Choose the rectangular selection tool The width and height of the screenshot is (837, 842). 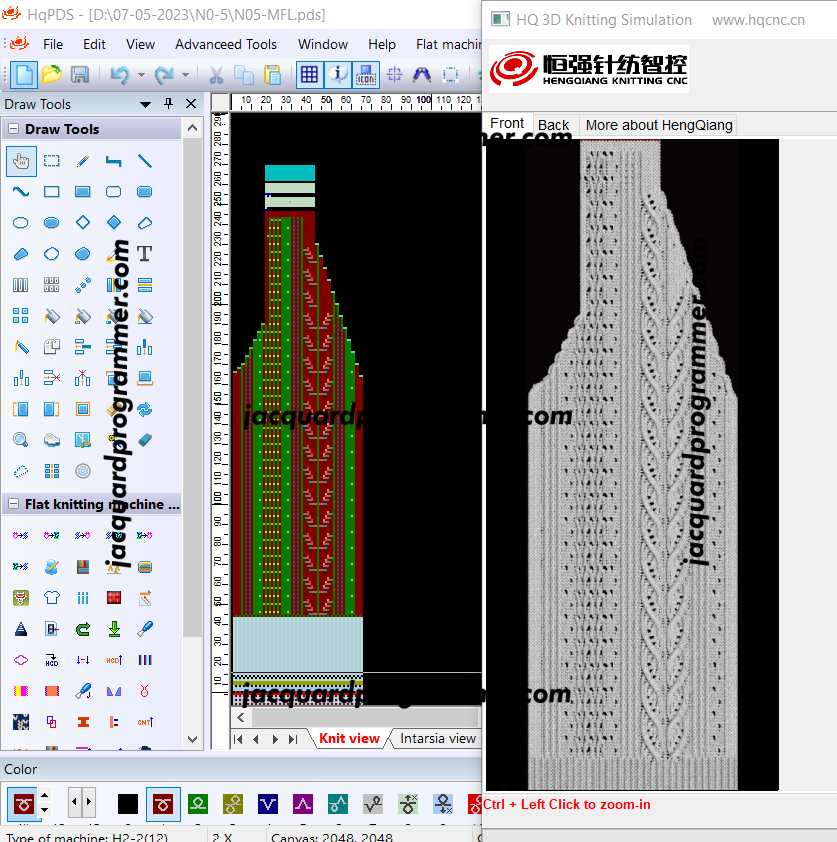click(x=52, y=161)
